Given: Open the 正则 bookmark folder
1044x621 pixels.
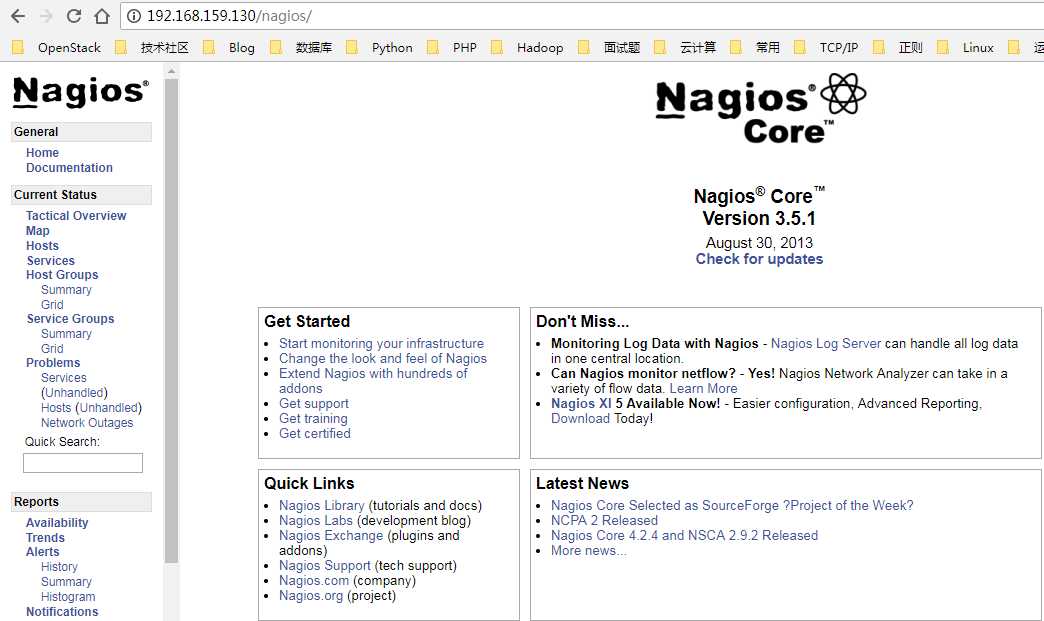Looking at the screenshot, I should coord(898,47).
